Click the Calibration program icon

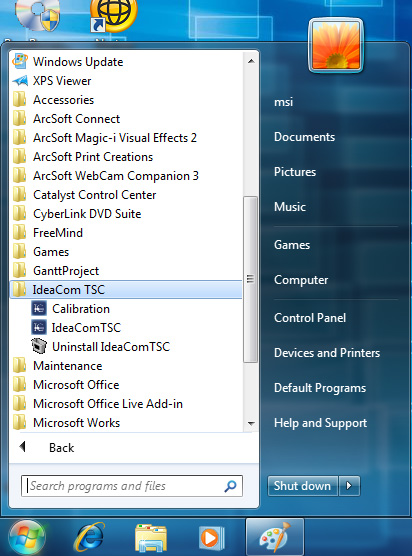[39, 308]
